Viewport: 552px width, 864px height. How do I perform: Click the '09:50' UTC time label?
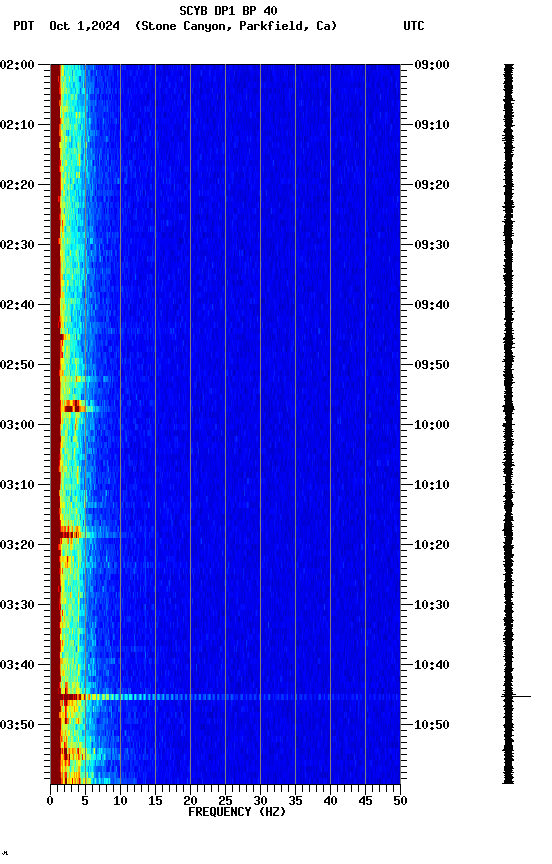[432, 365]
